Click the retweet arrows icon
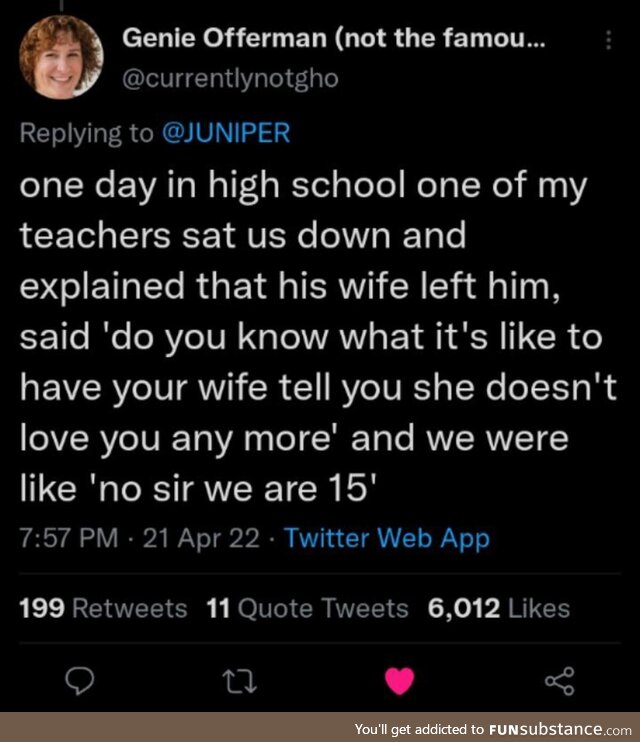Screen dimensions: 640x742 (240, 681)
